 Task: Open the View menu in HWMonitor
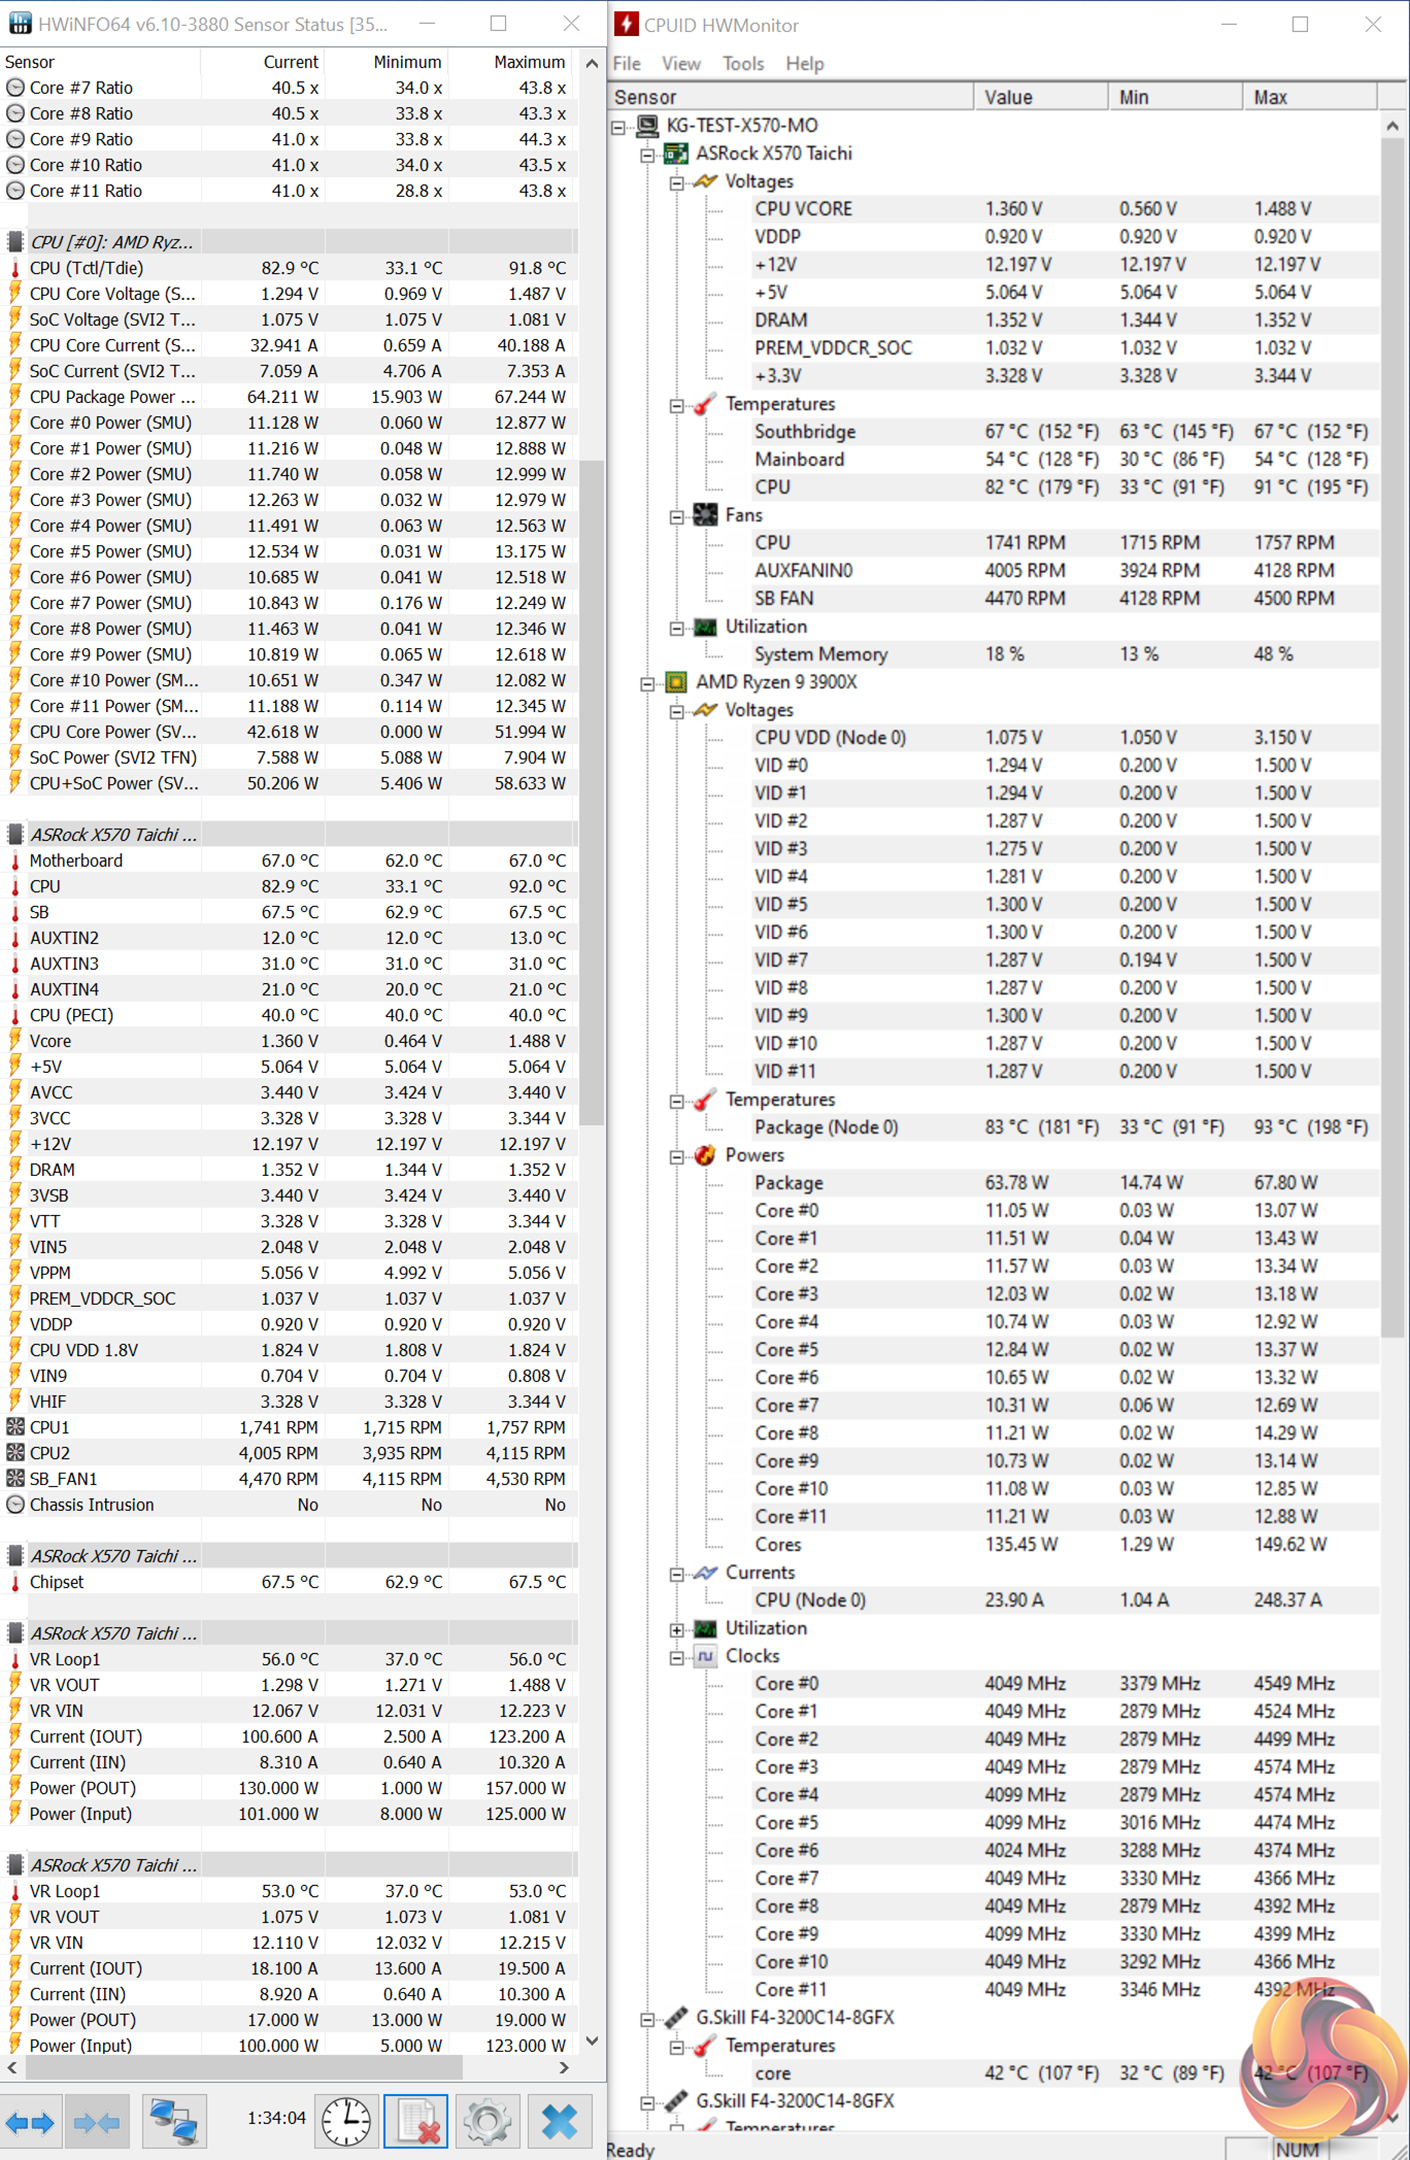pyautogui.click(x=681, y=64)
